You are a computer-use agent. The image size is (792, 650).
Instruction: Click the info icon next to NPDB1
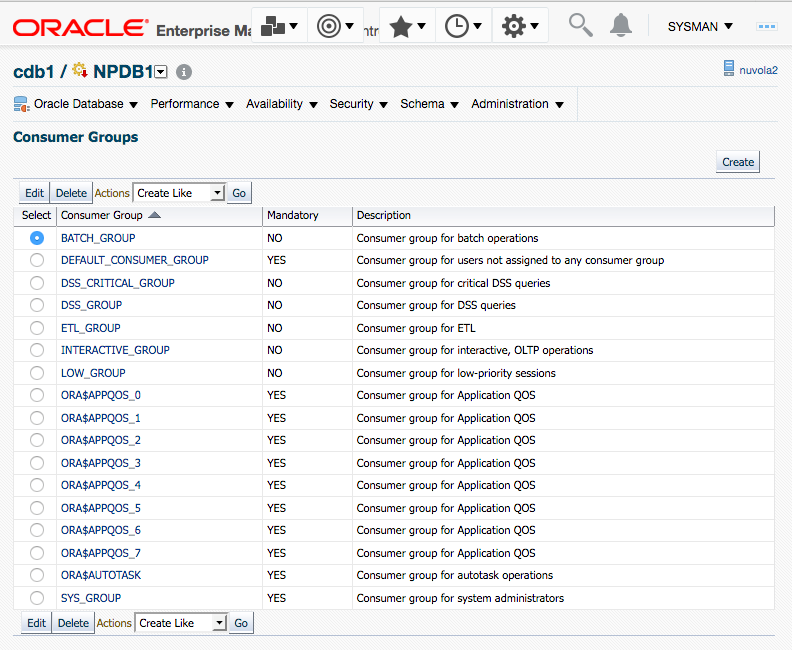pos(184,72)
